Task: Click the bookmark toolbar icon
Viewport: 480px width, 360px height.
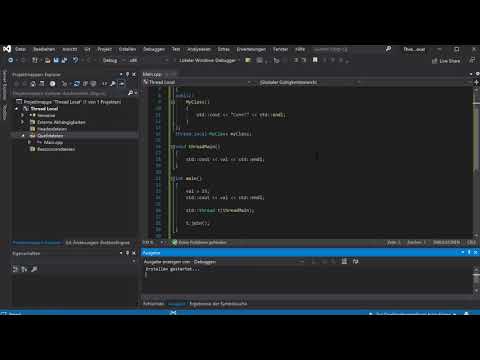Action: pyautogui.click(x=315, y=60)
